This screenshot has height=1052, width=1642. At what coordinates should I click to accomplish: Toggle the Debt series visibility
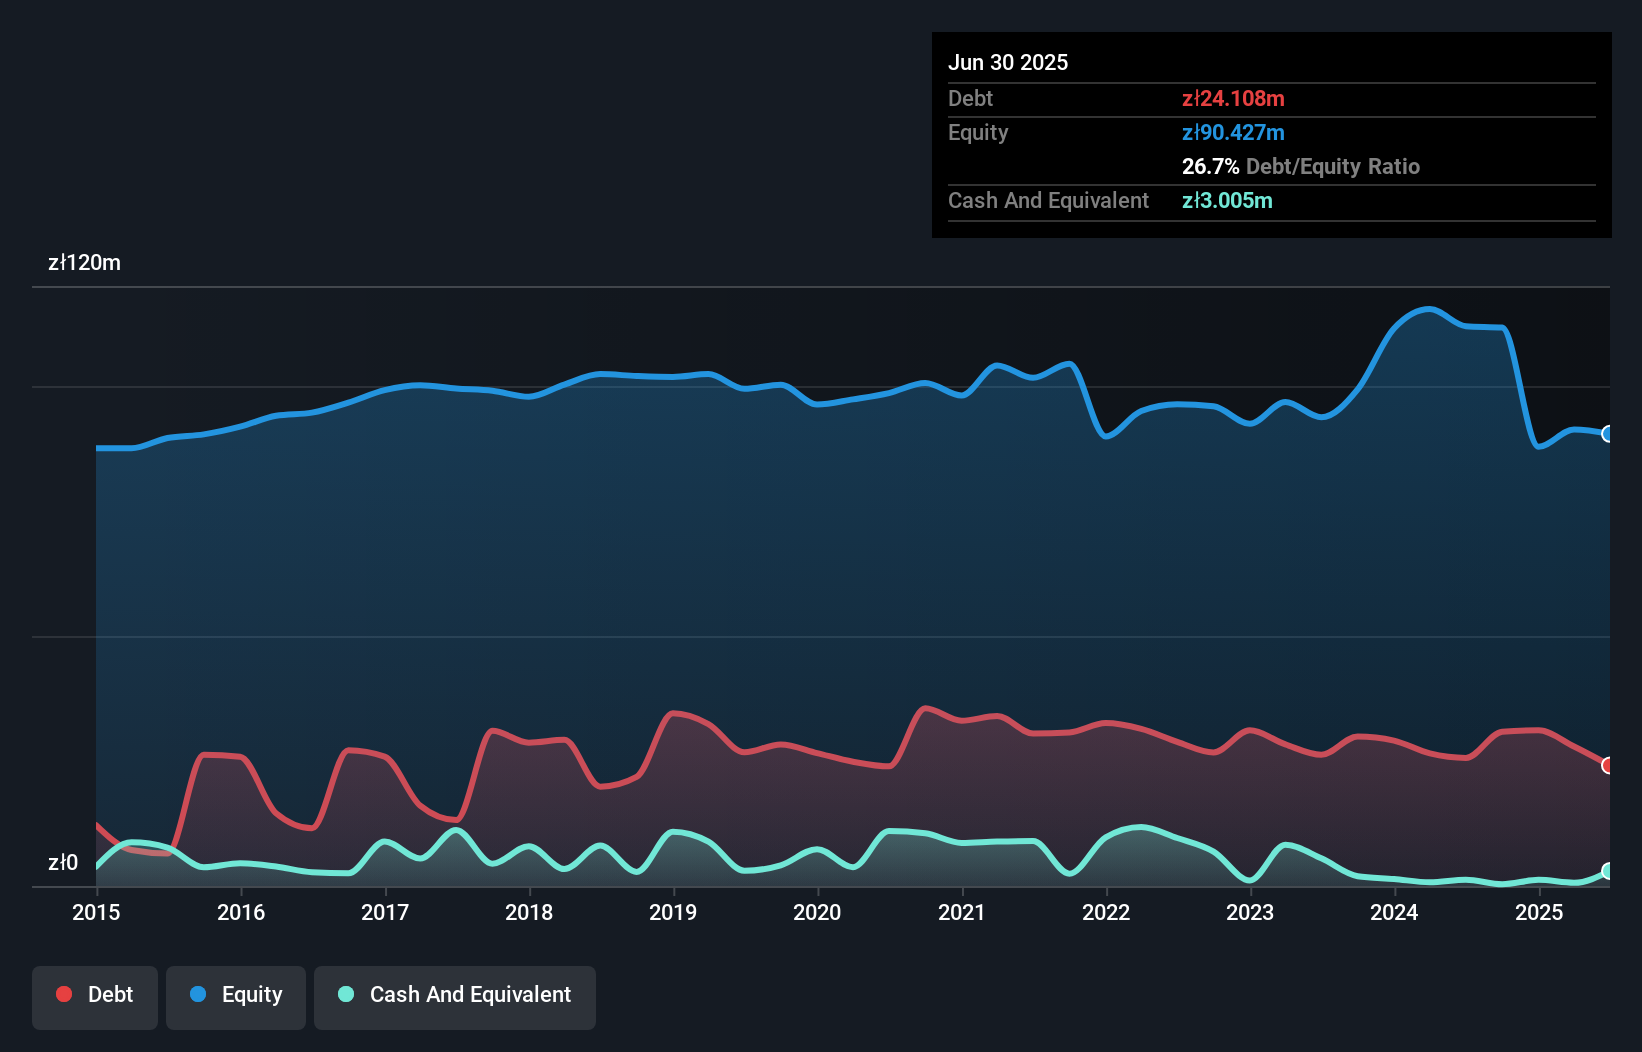pyautogui.click(x=95, y=997)
